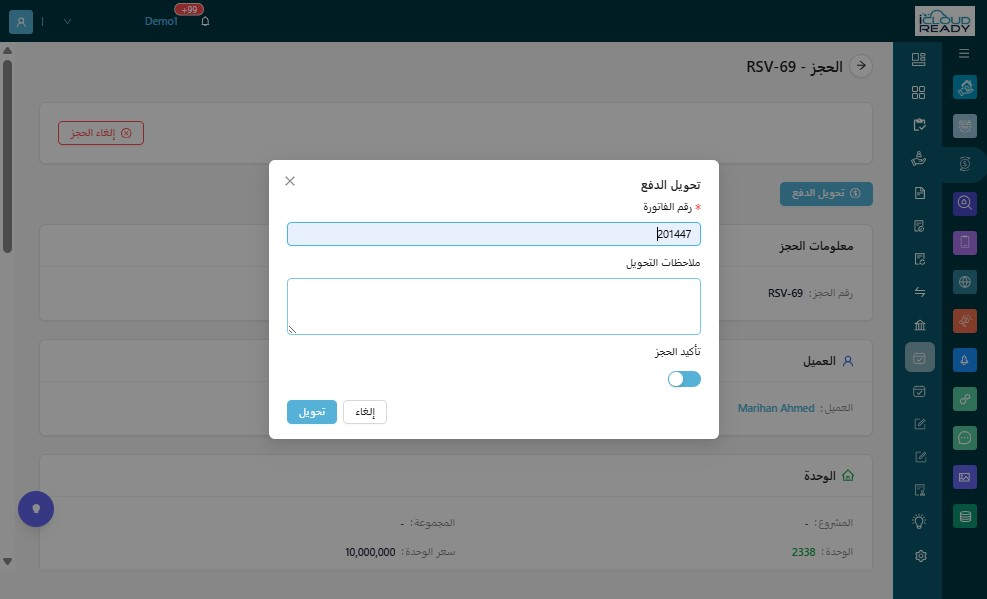Click the notification bell in the top bar
The height and width of the screenshot is (599, 987).
(x=205, y=21)
